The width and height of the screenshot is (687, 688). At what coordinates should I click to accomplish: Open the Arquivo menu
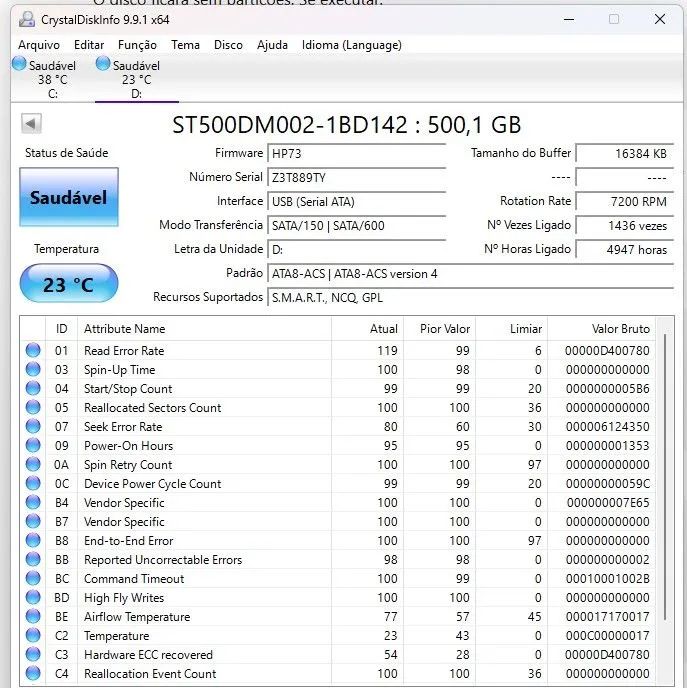[39, 45]
